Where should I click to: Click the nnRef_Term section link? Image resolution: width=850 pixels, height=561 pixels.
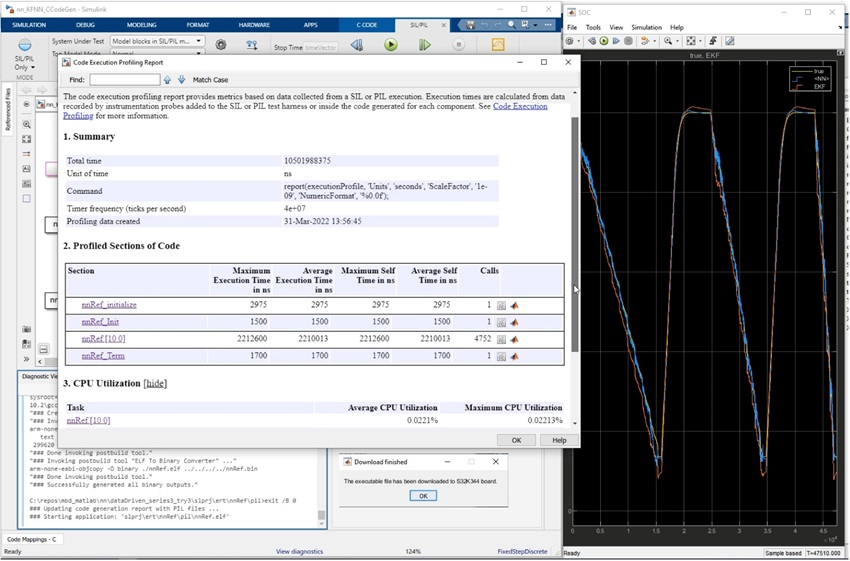[x=103, y=355]
